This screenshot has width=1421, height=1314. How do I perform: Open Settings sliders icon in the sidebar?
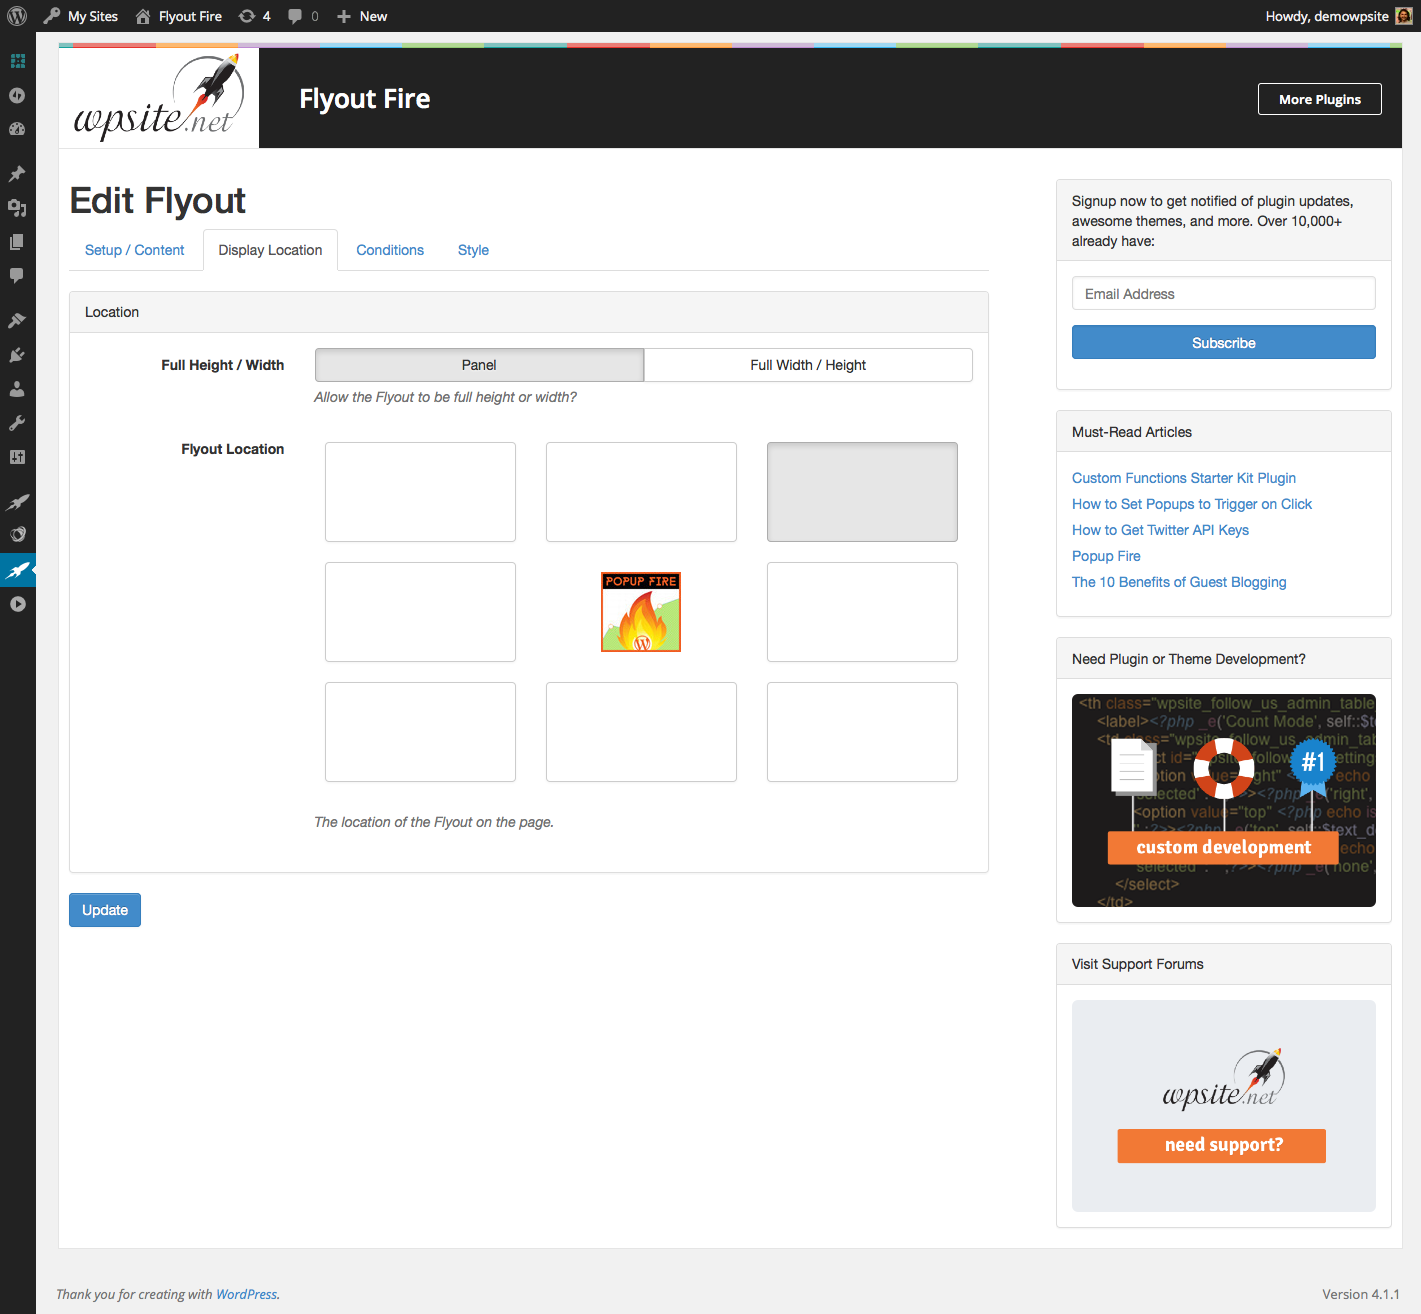(x=17, y=457)
